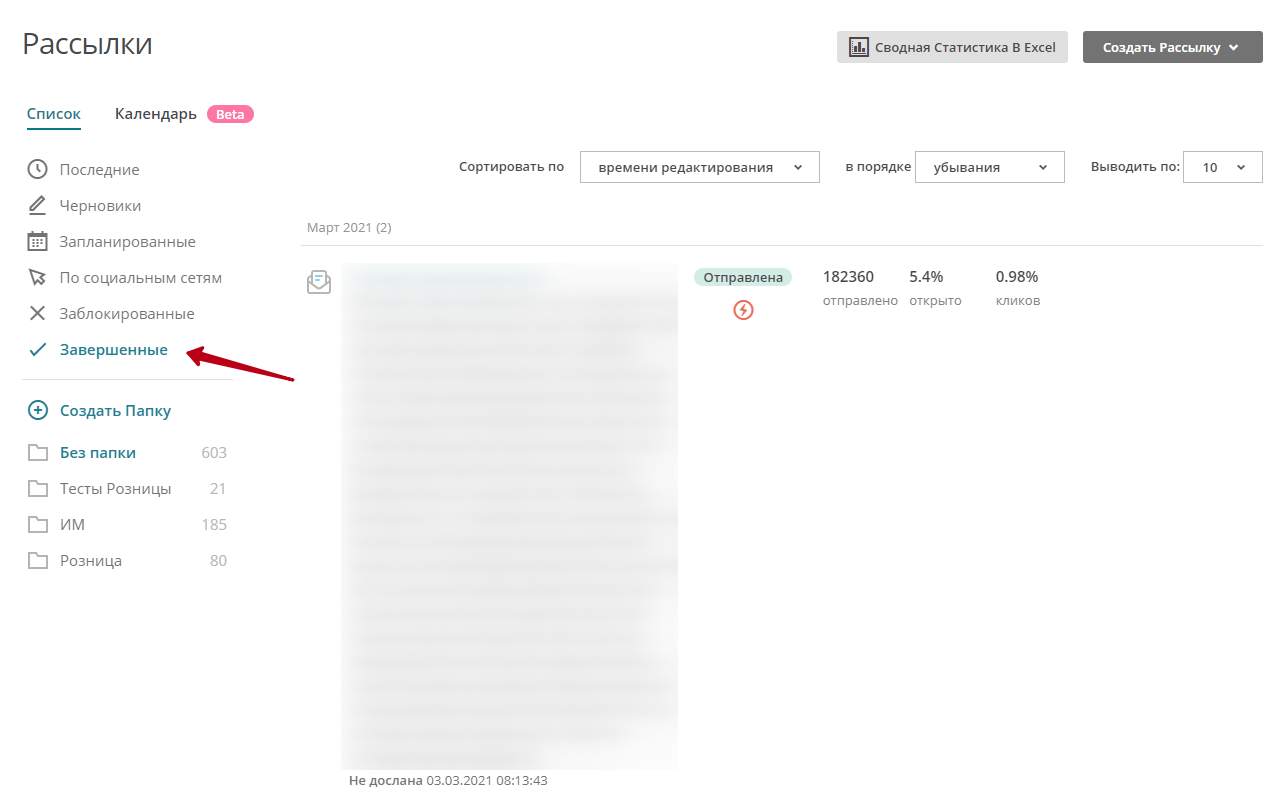Click the cursor icon for По социальным сетям
Image resolution: width=1286 pixels, height=800 pixels.
(x=37, y=277)
